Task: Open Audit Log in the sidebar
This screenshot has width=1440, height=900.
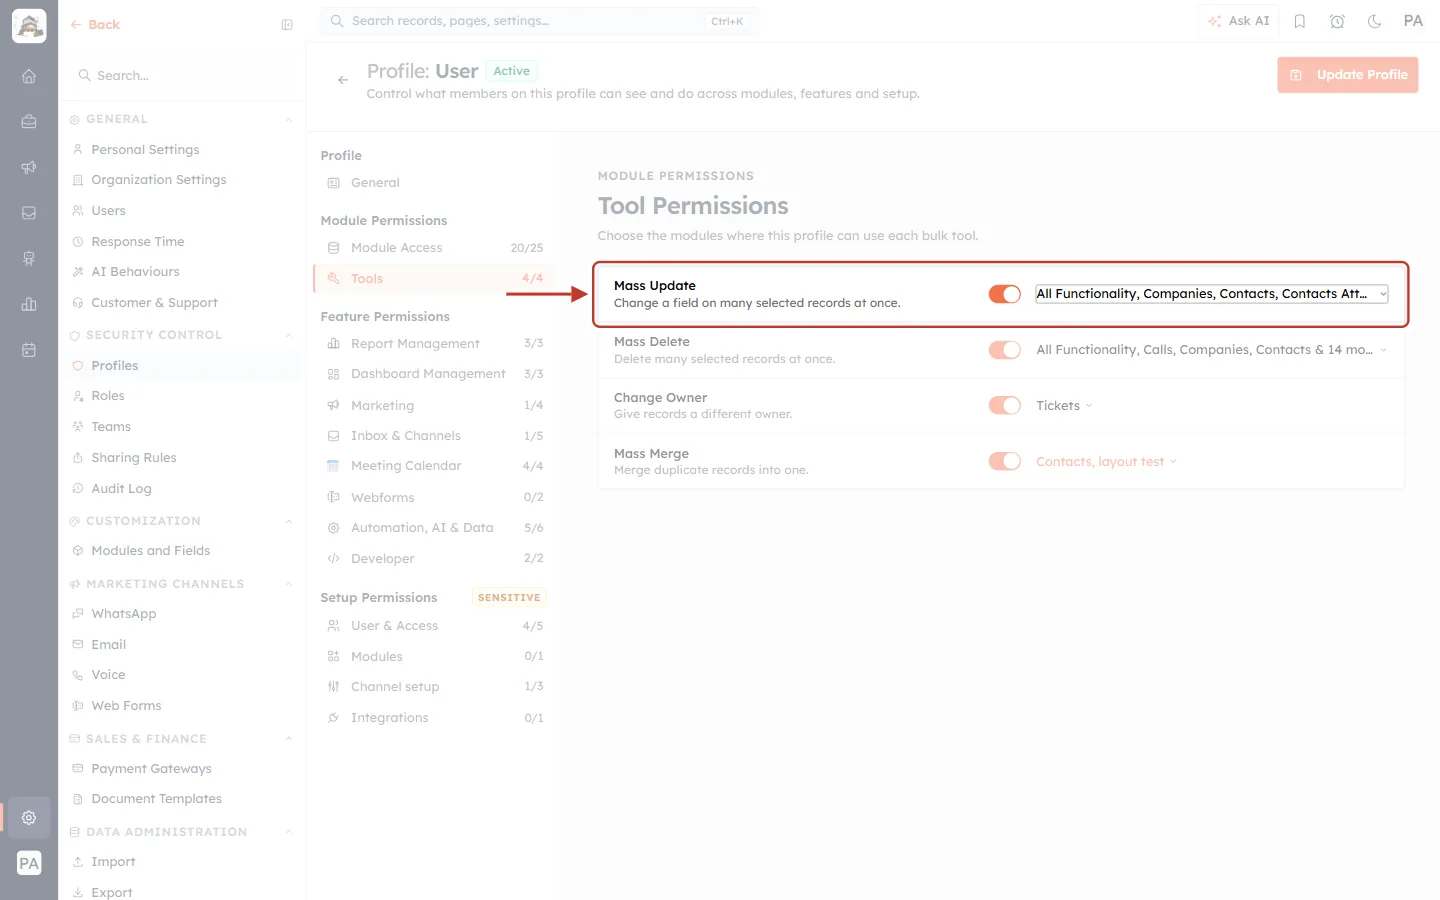Action: (x=181, y=489)
